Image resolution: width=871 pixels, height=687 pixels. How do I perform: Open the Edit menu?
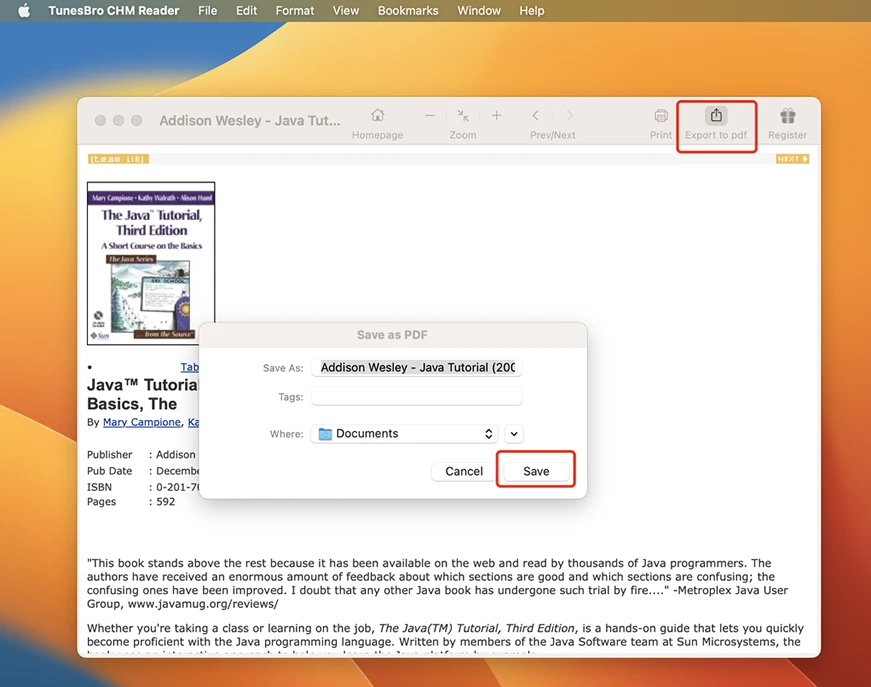coord(246,11)
